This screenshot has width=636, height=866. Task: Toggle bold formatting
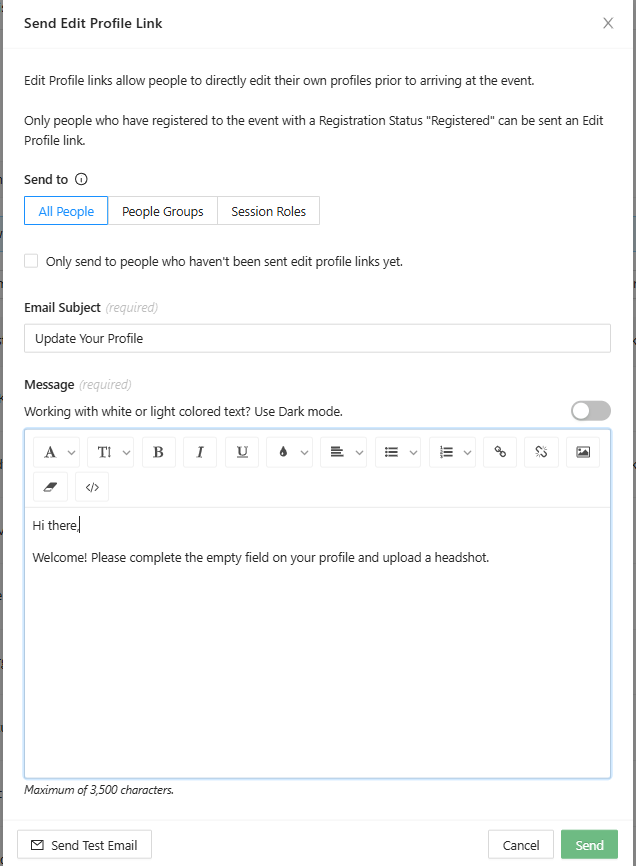click(x=158, y=452)
